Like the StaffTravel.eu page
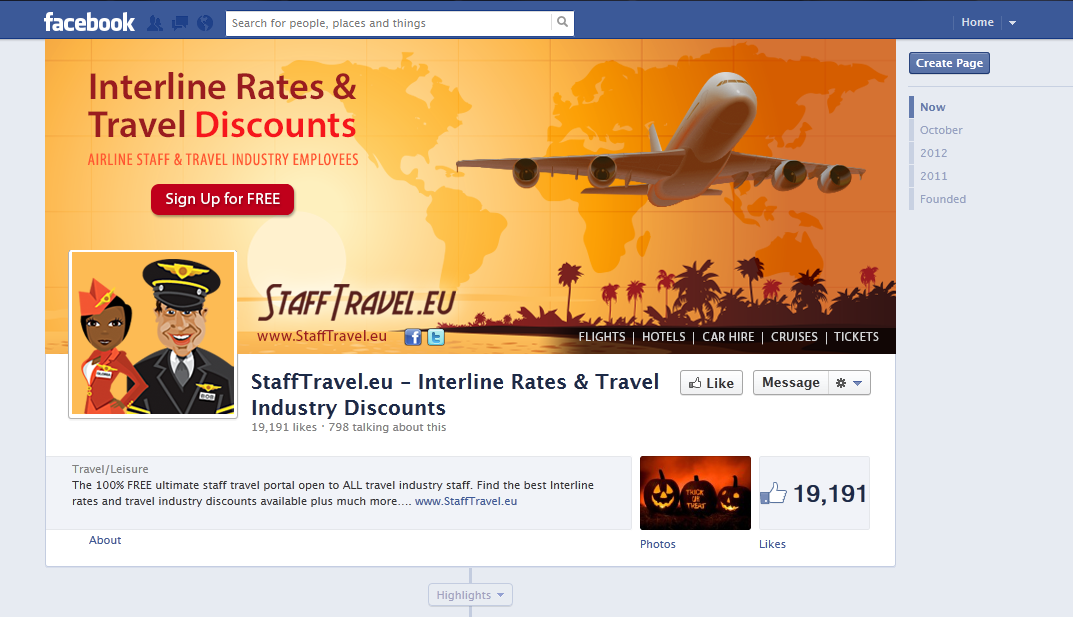The image size is (1073, 617). tap(711, 383)
